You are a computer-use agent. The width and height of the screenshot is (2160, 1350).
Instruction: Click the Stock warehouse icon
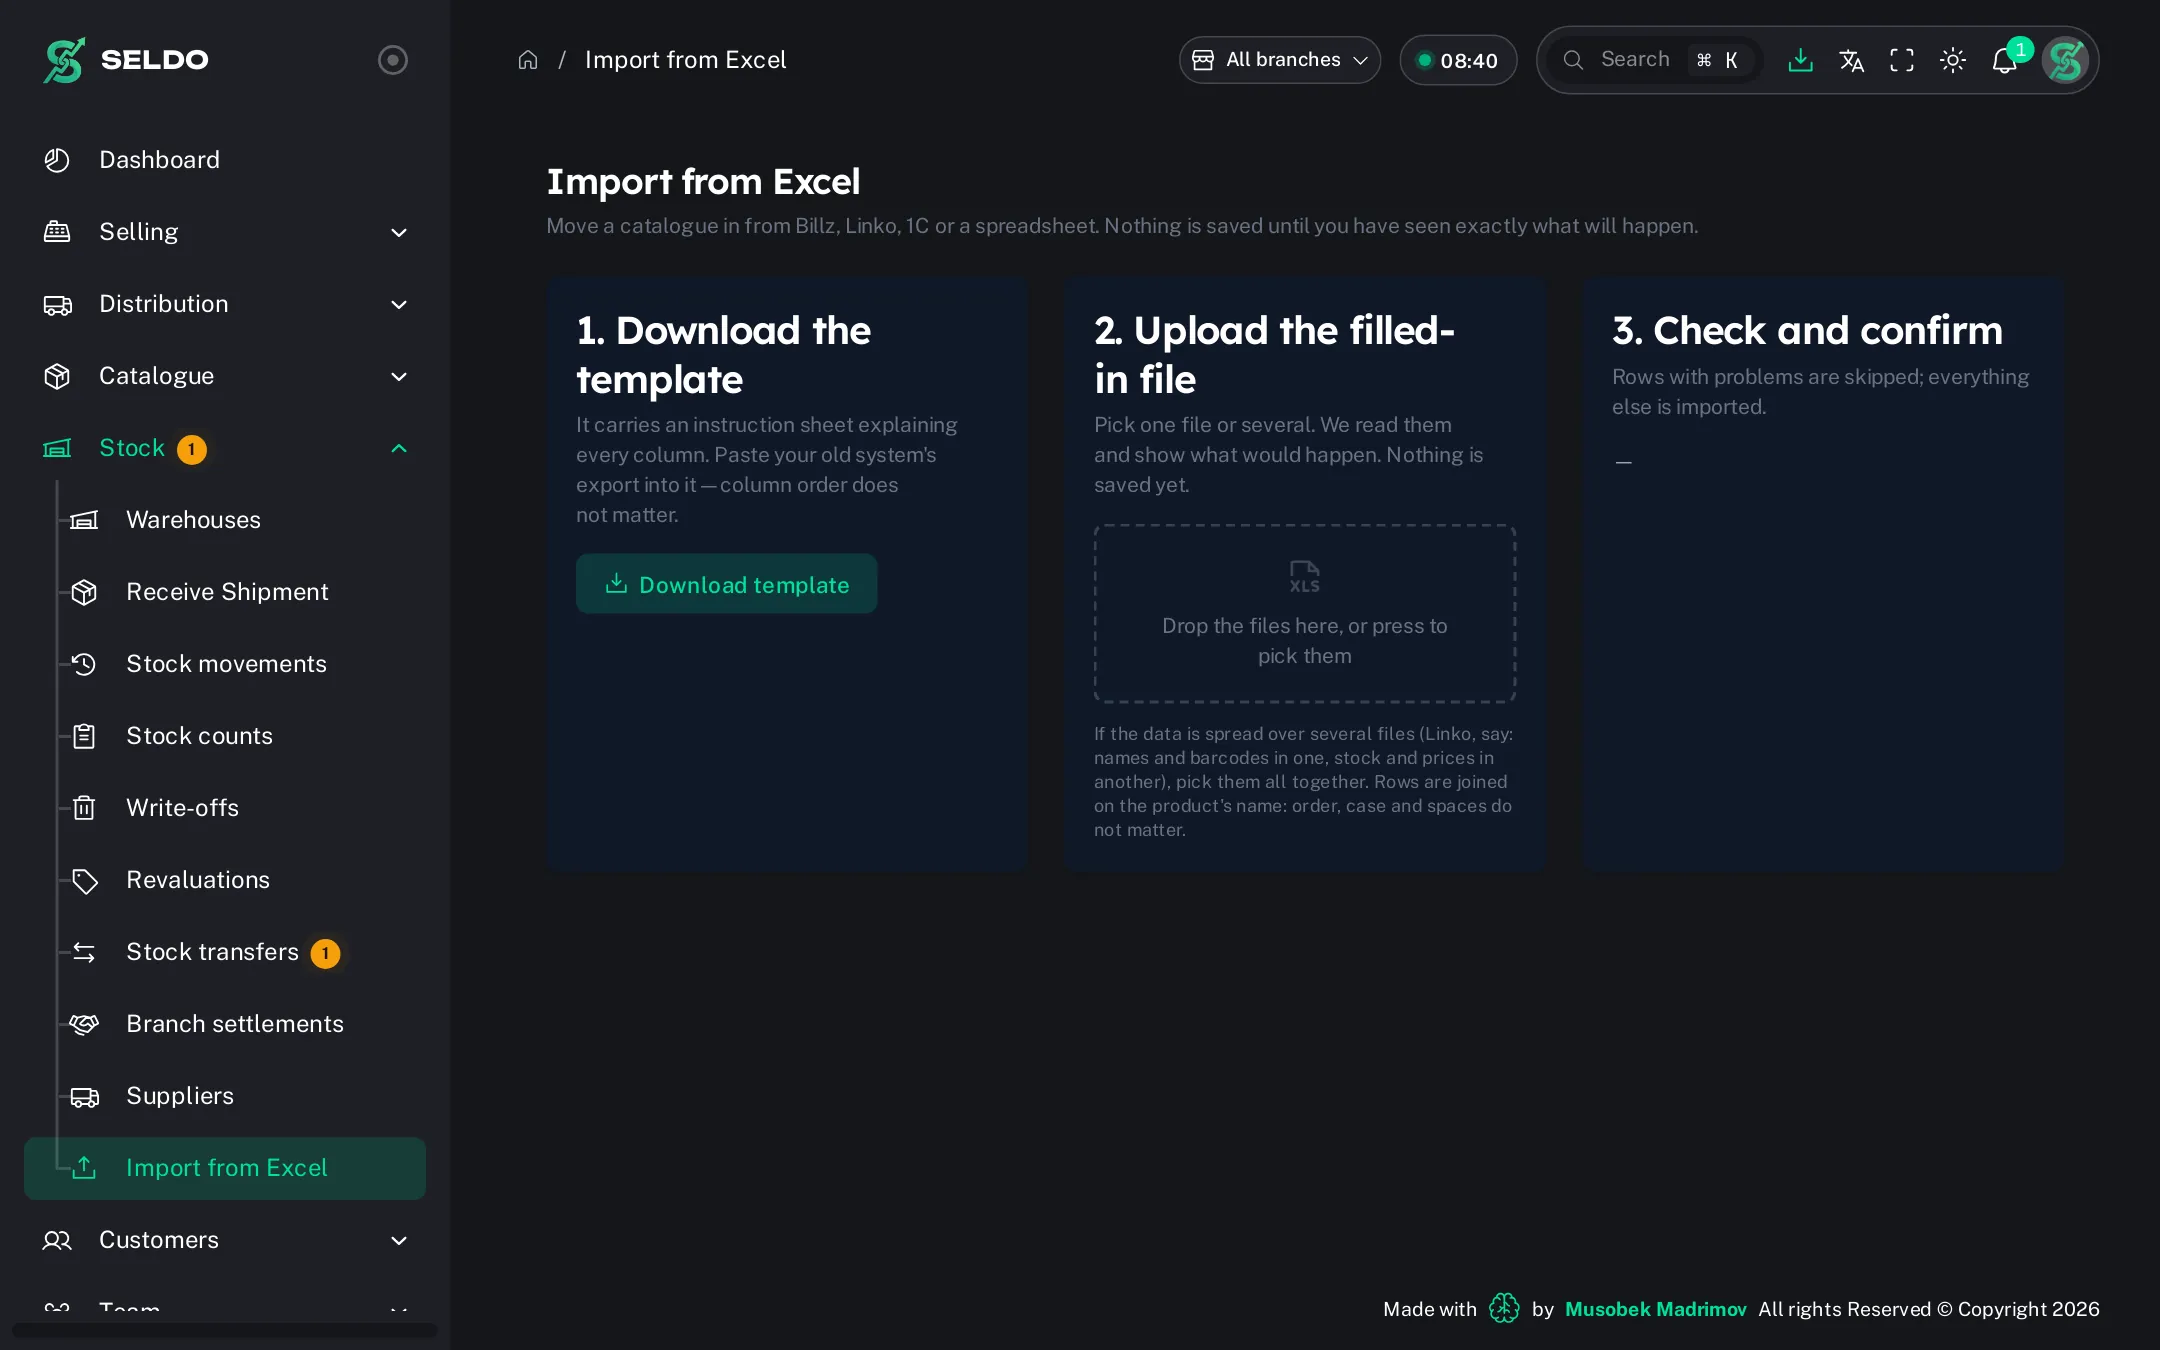[x=57, y=448]
